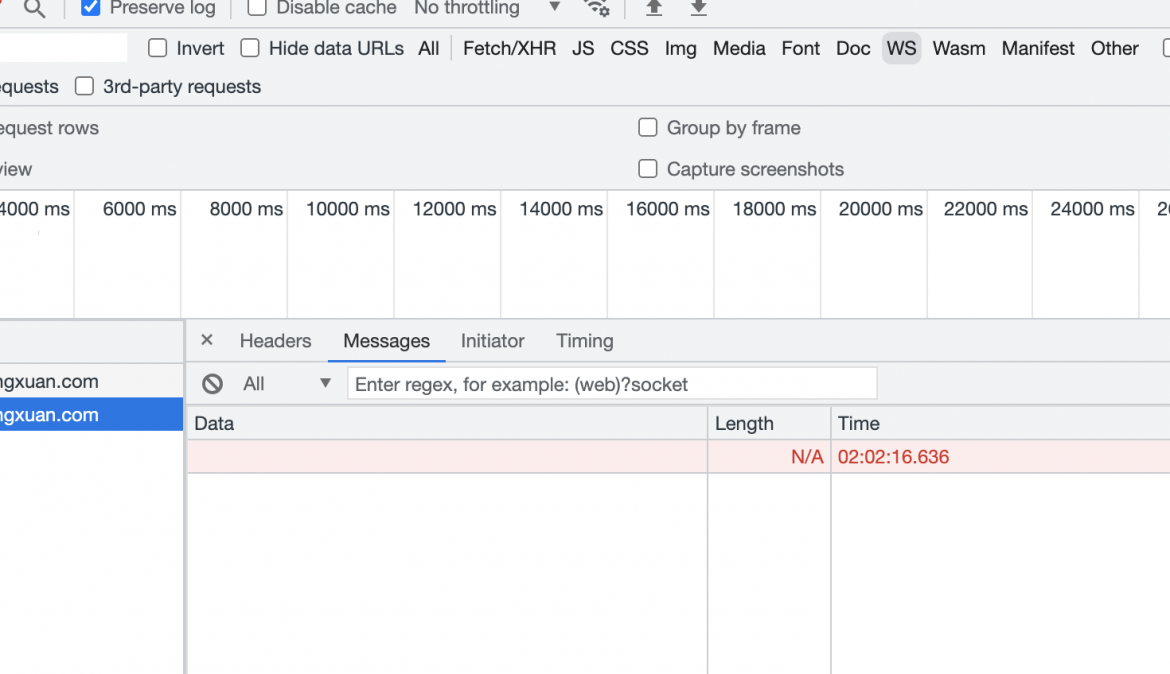Viewport: 1170px width, 674px height.
Task: Select the WS filter
Action: tap(901, 49)
